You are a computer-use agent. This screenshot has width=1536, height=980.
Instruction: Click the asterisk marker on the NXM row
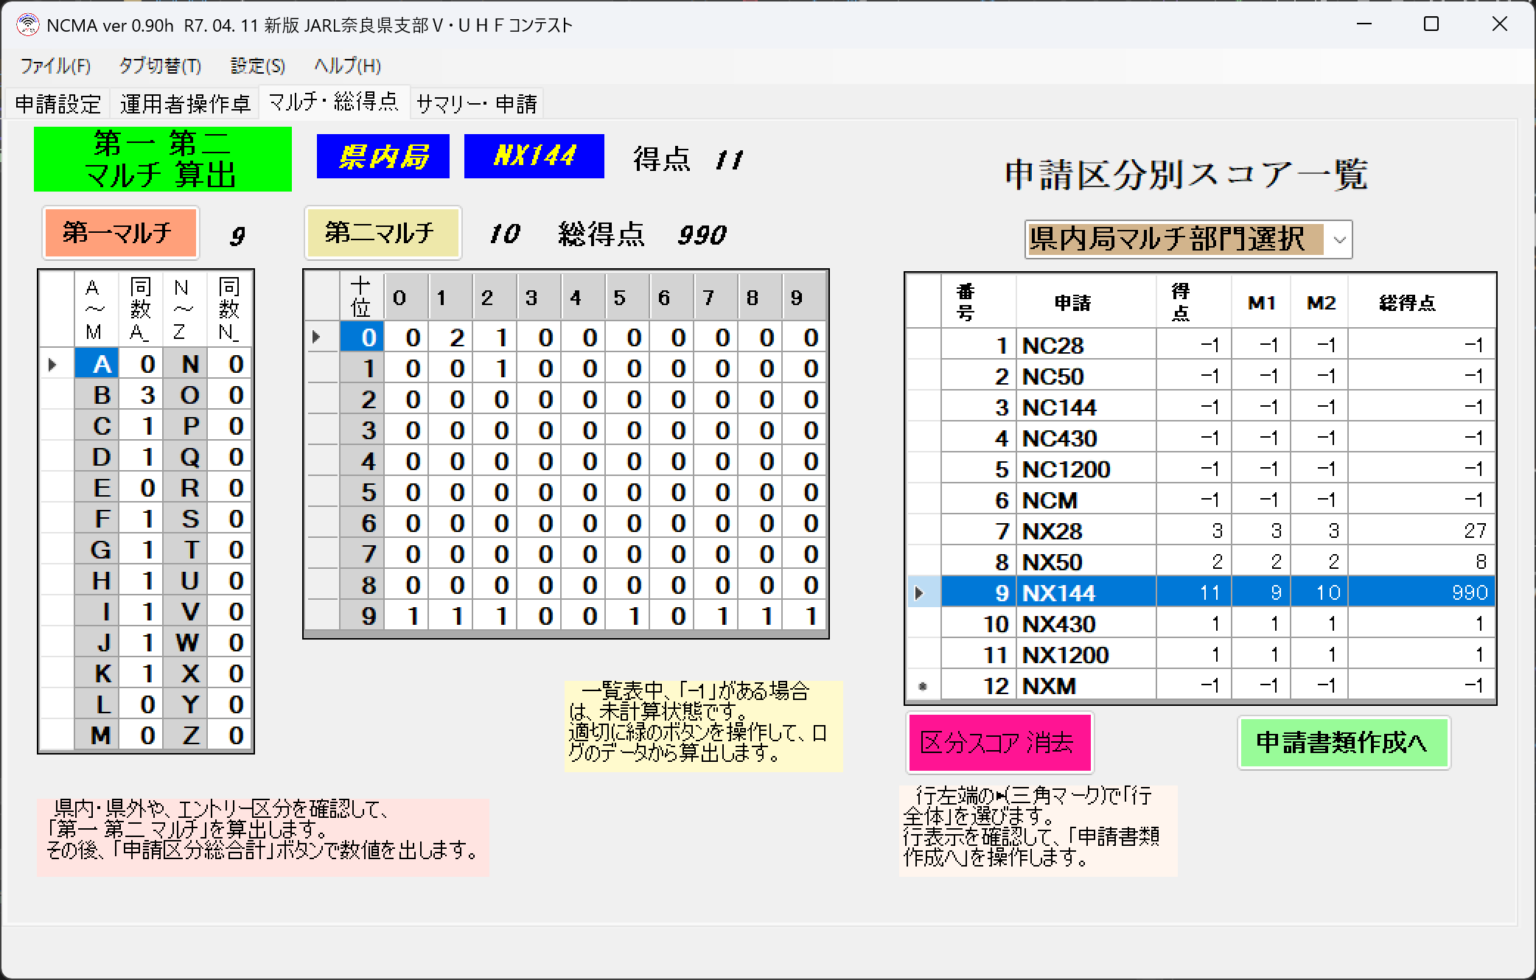[921, 685]
